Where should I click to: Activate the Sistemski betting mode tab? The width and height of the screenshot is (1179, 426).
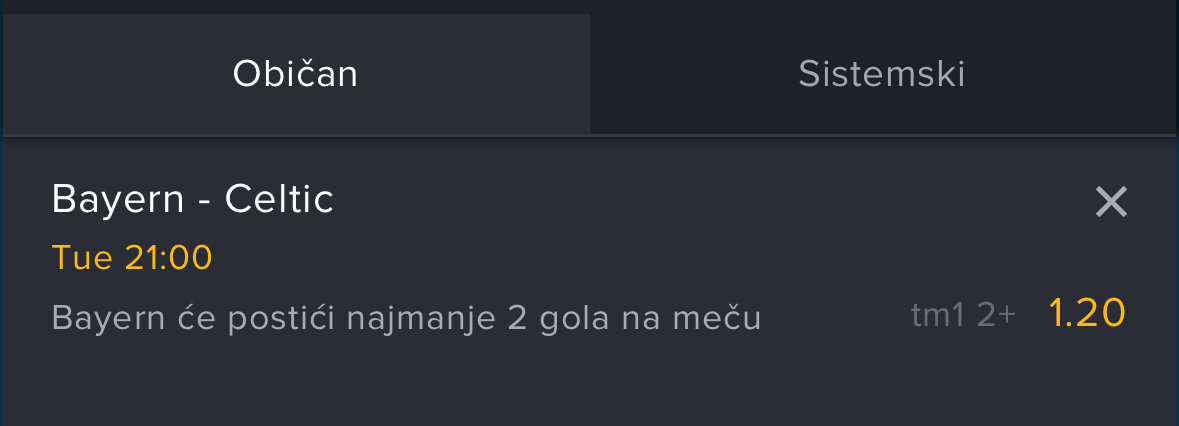coord(881,74)
